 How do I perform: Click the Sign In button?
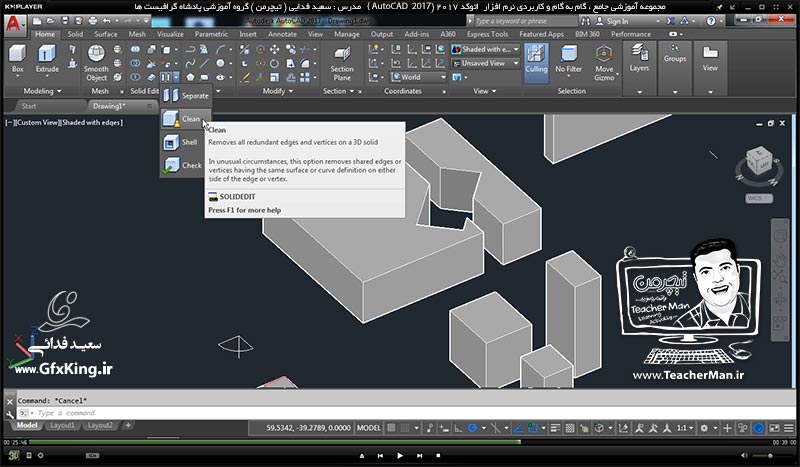point(613,21)
